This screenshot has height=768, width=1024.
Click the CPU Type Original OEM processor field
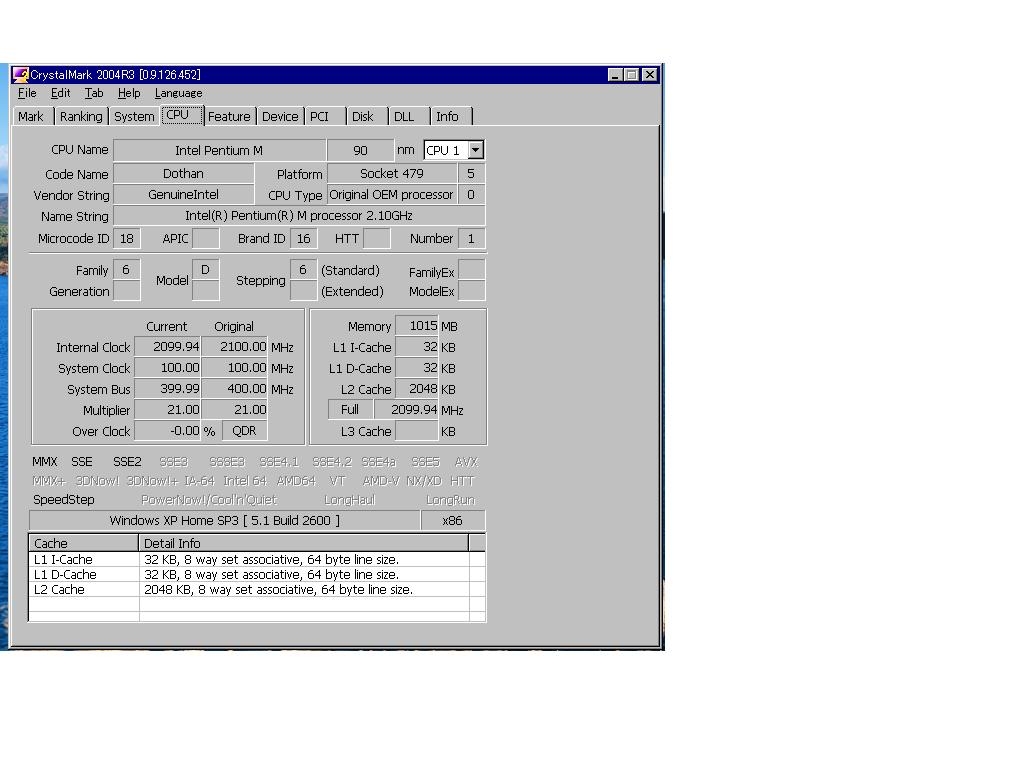392,195
